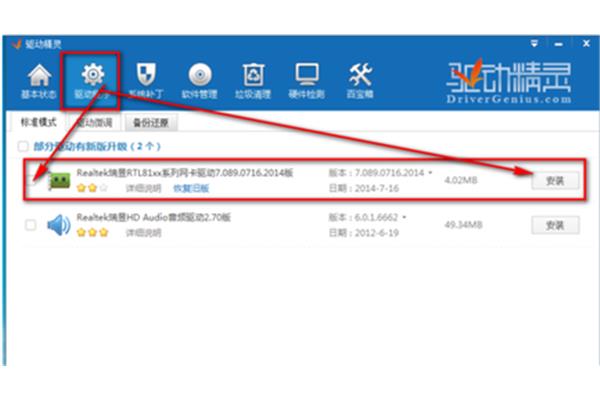This screenshot has width=600, height=400.
Task: Click the 2012-6-19 date text
Action: [376, 233]
